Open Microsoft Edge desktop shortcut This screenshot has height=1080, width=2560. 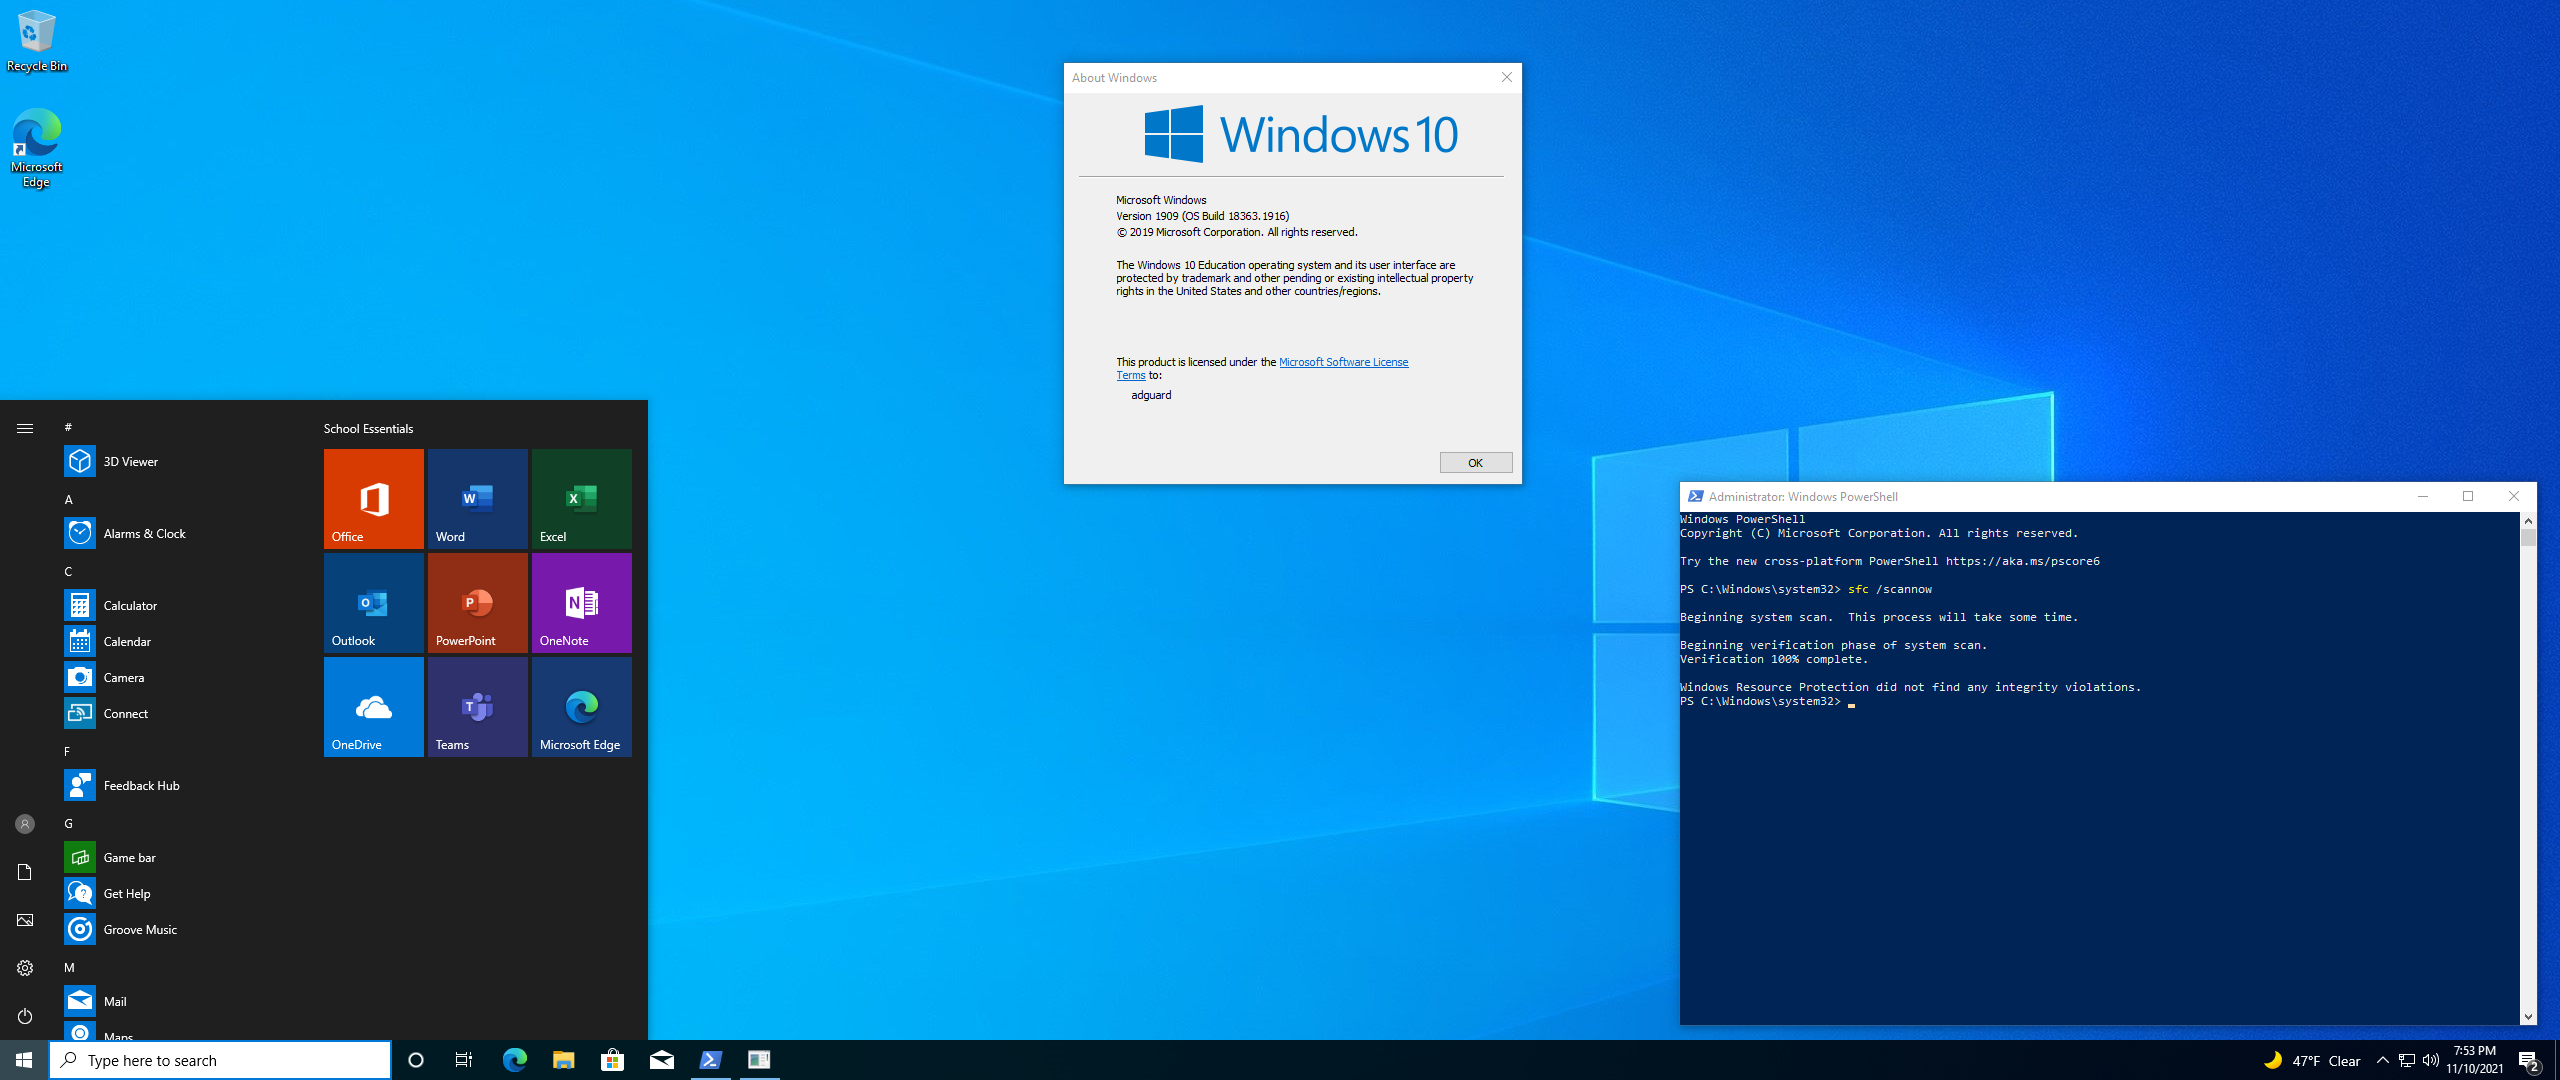[x=37, y=148]
